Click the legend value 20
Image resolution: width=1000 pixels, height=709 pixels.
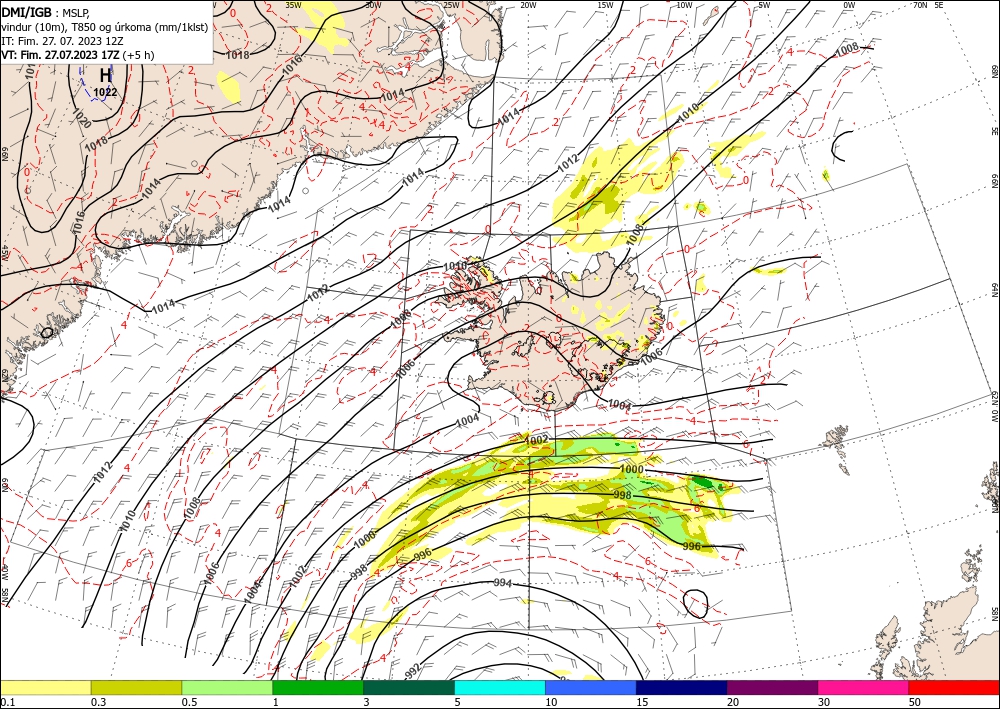(733, 702)
